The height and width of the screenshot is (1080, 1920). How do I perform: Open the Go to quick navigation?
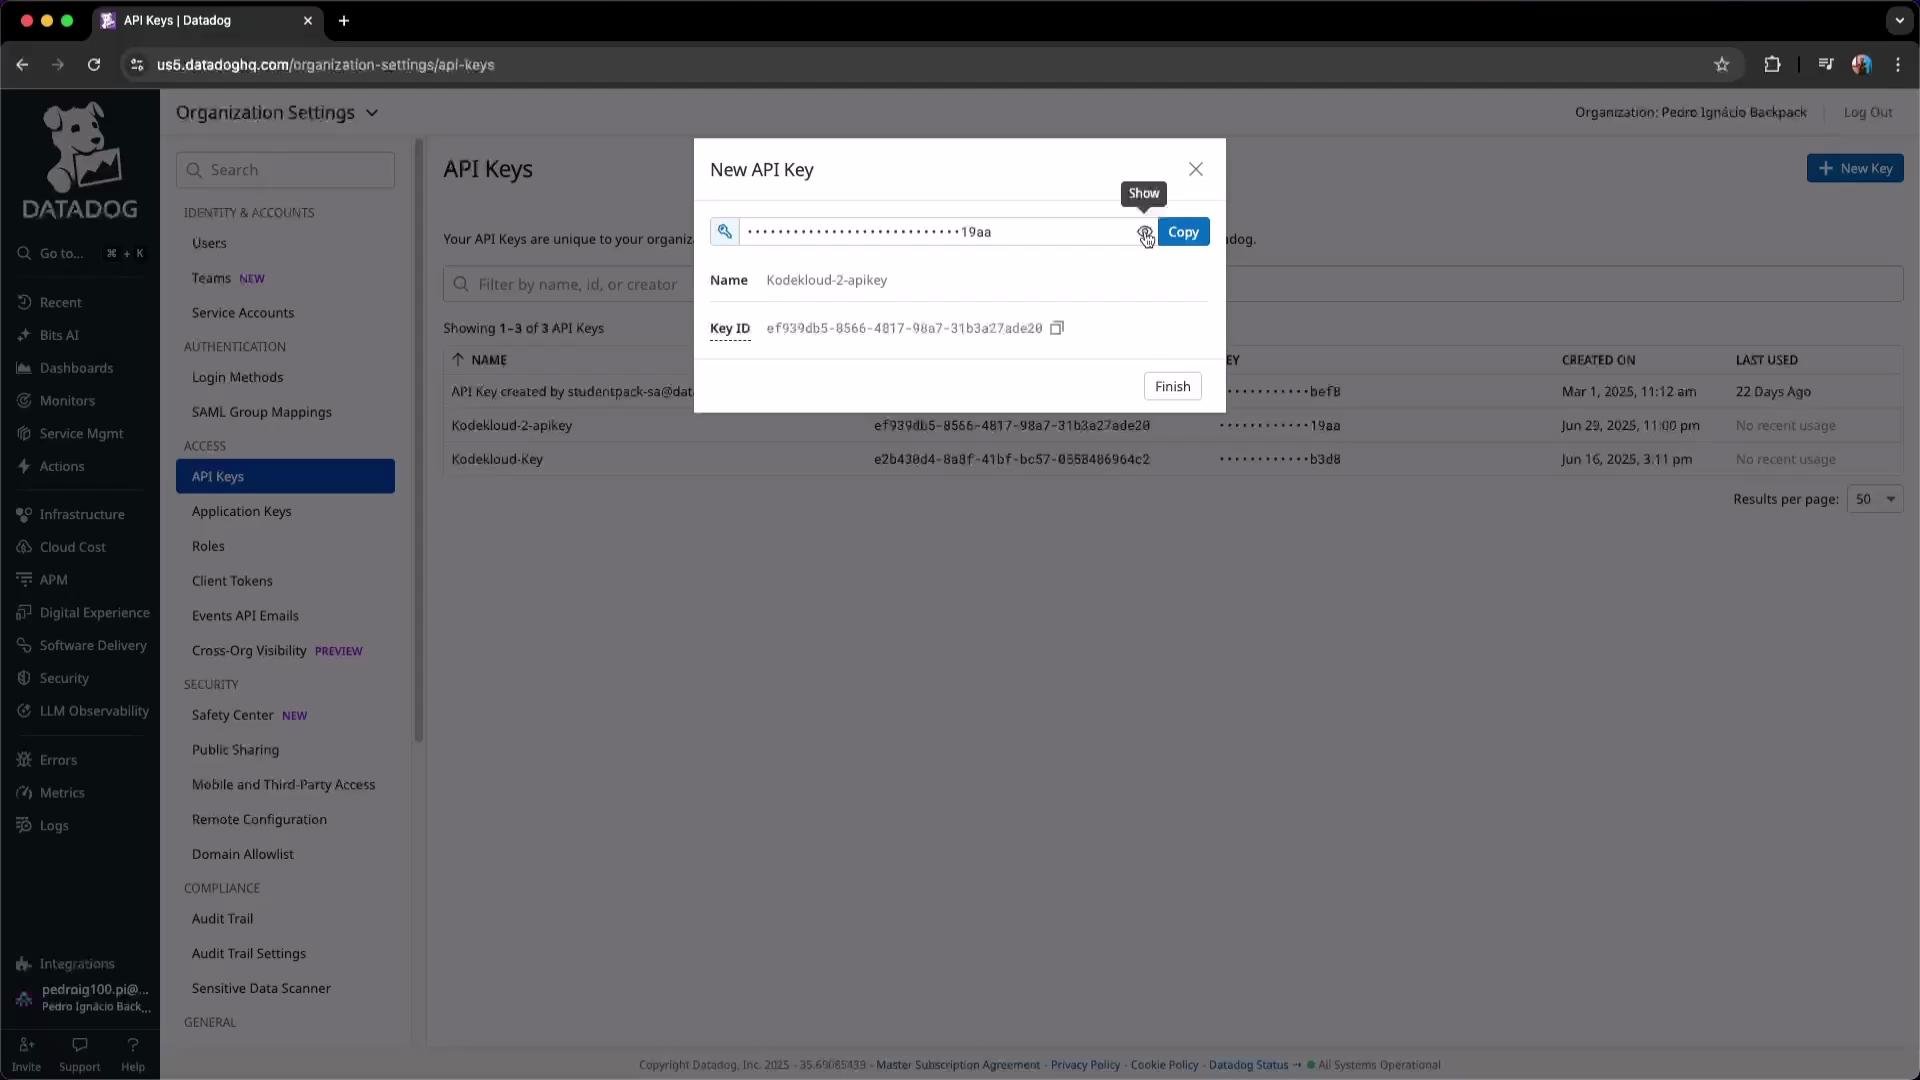80,253
